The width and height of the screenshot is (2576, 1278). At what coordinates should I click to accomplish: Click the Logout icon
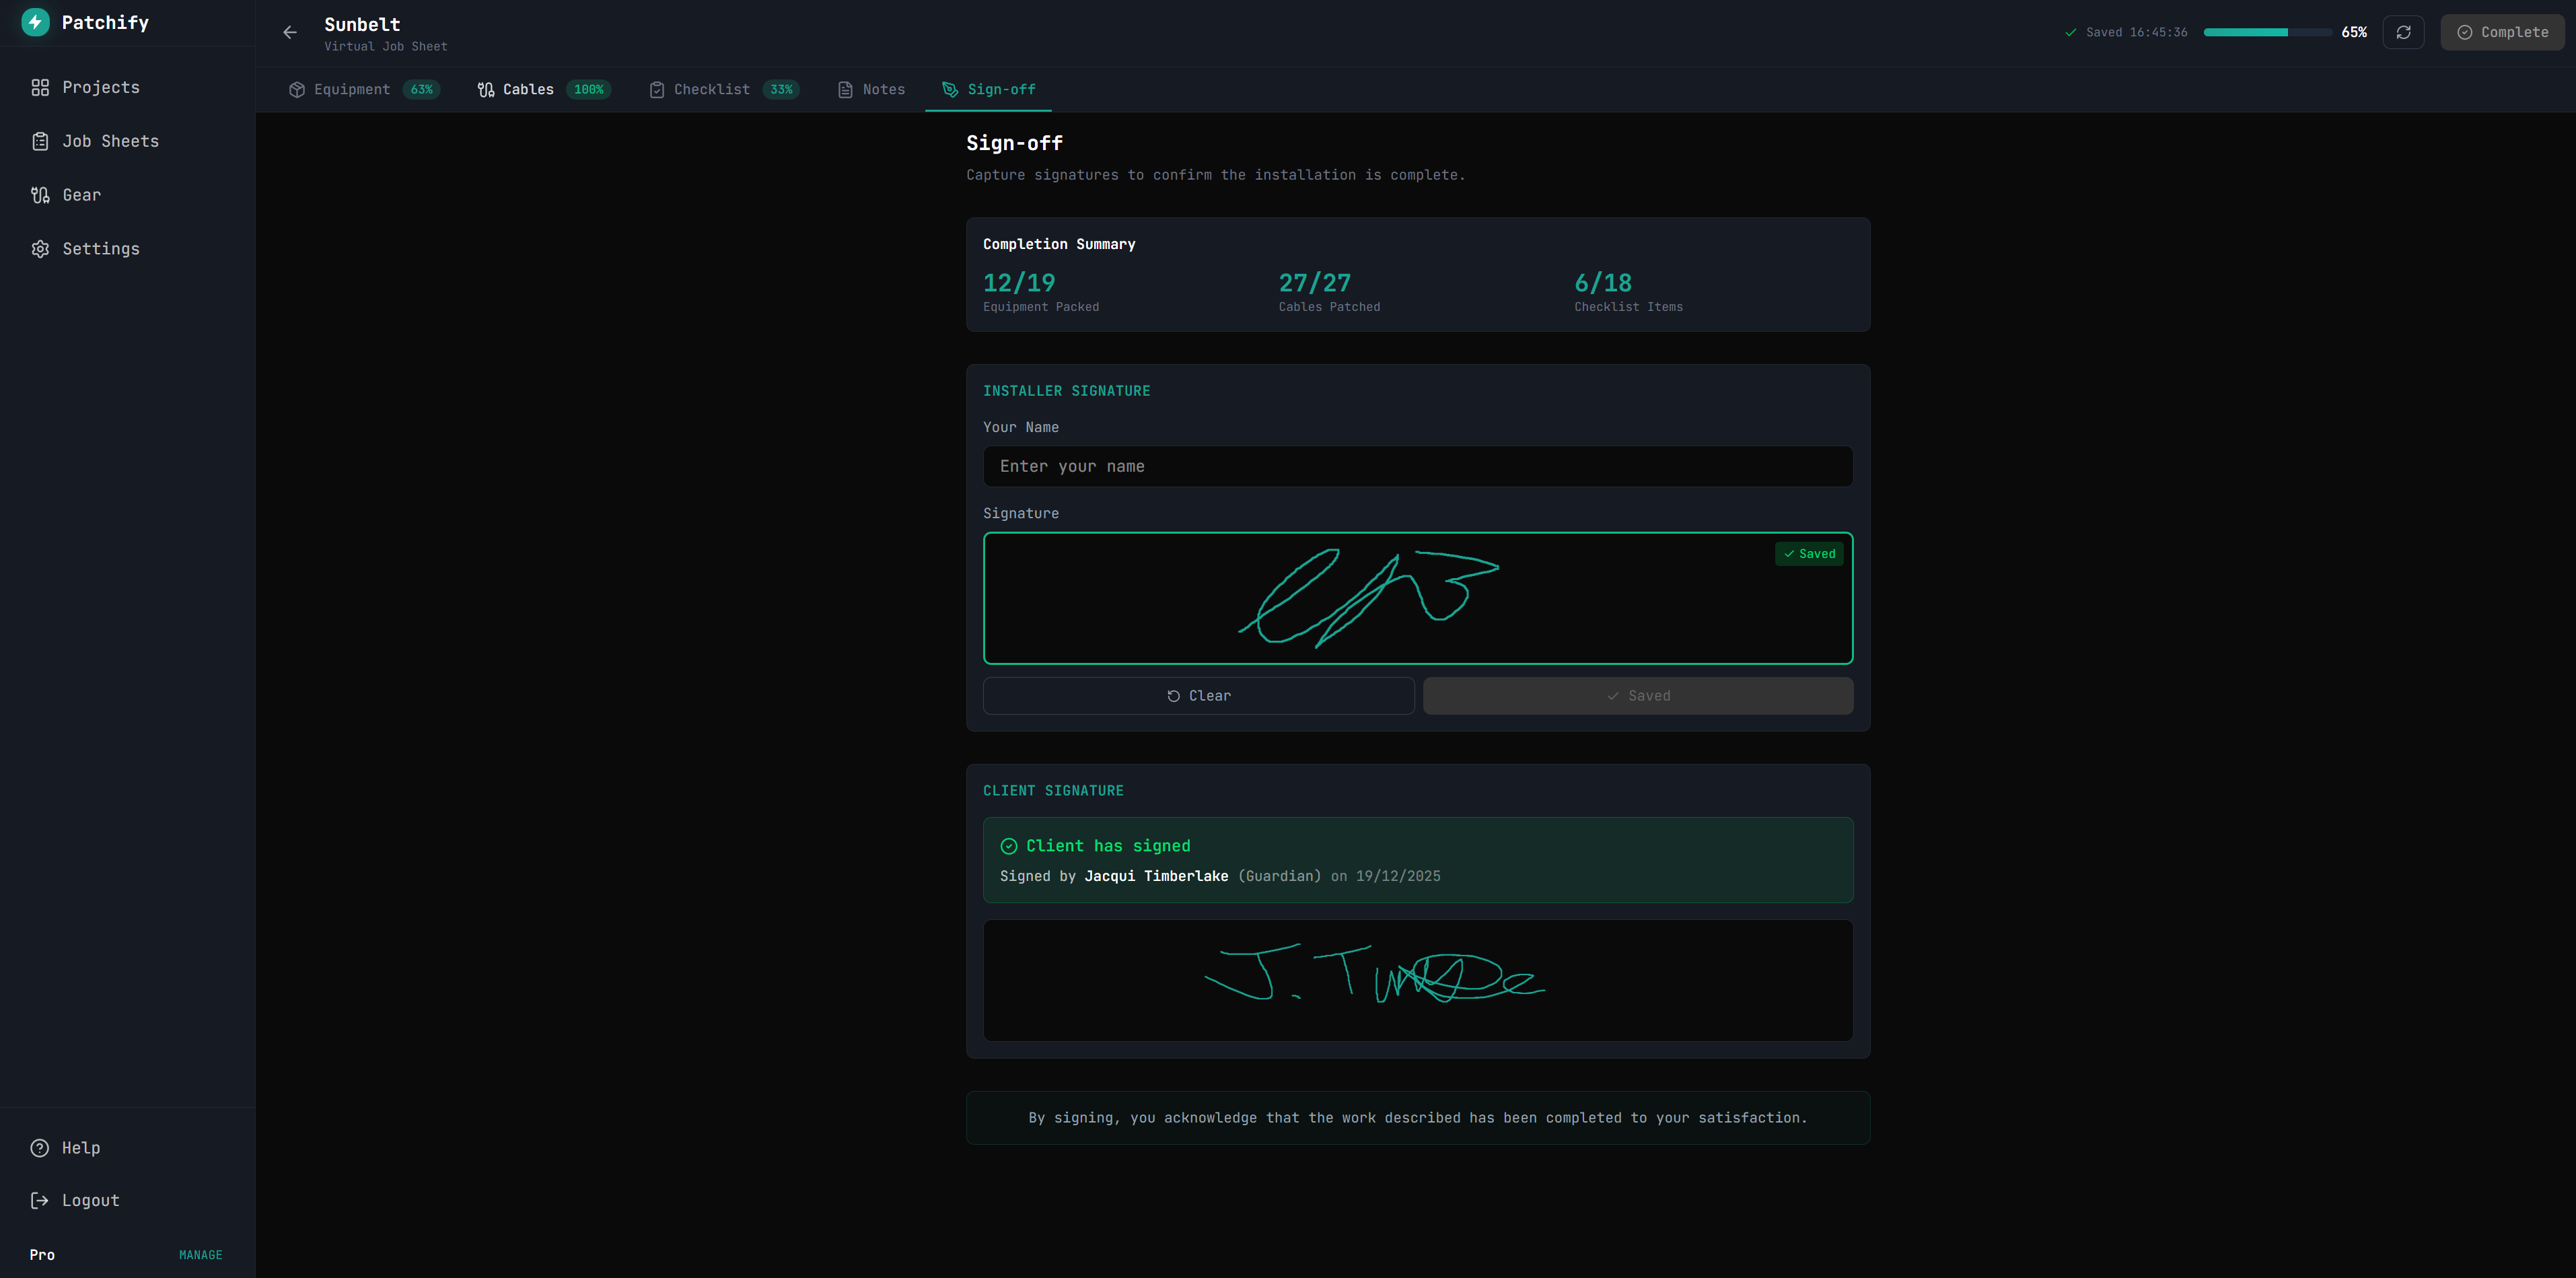(x=39, y=1200)
